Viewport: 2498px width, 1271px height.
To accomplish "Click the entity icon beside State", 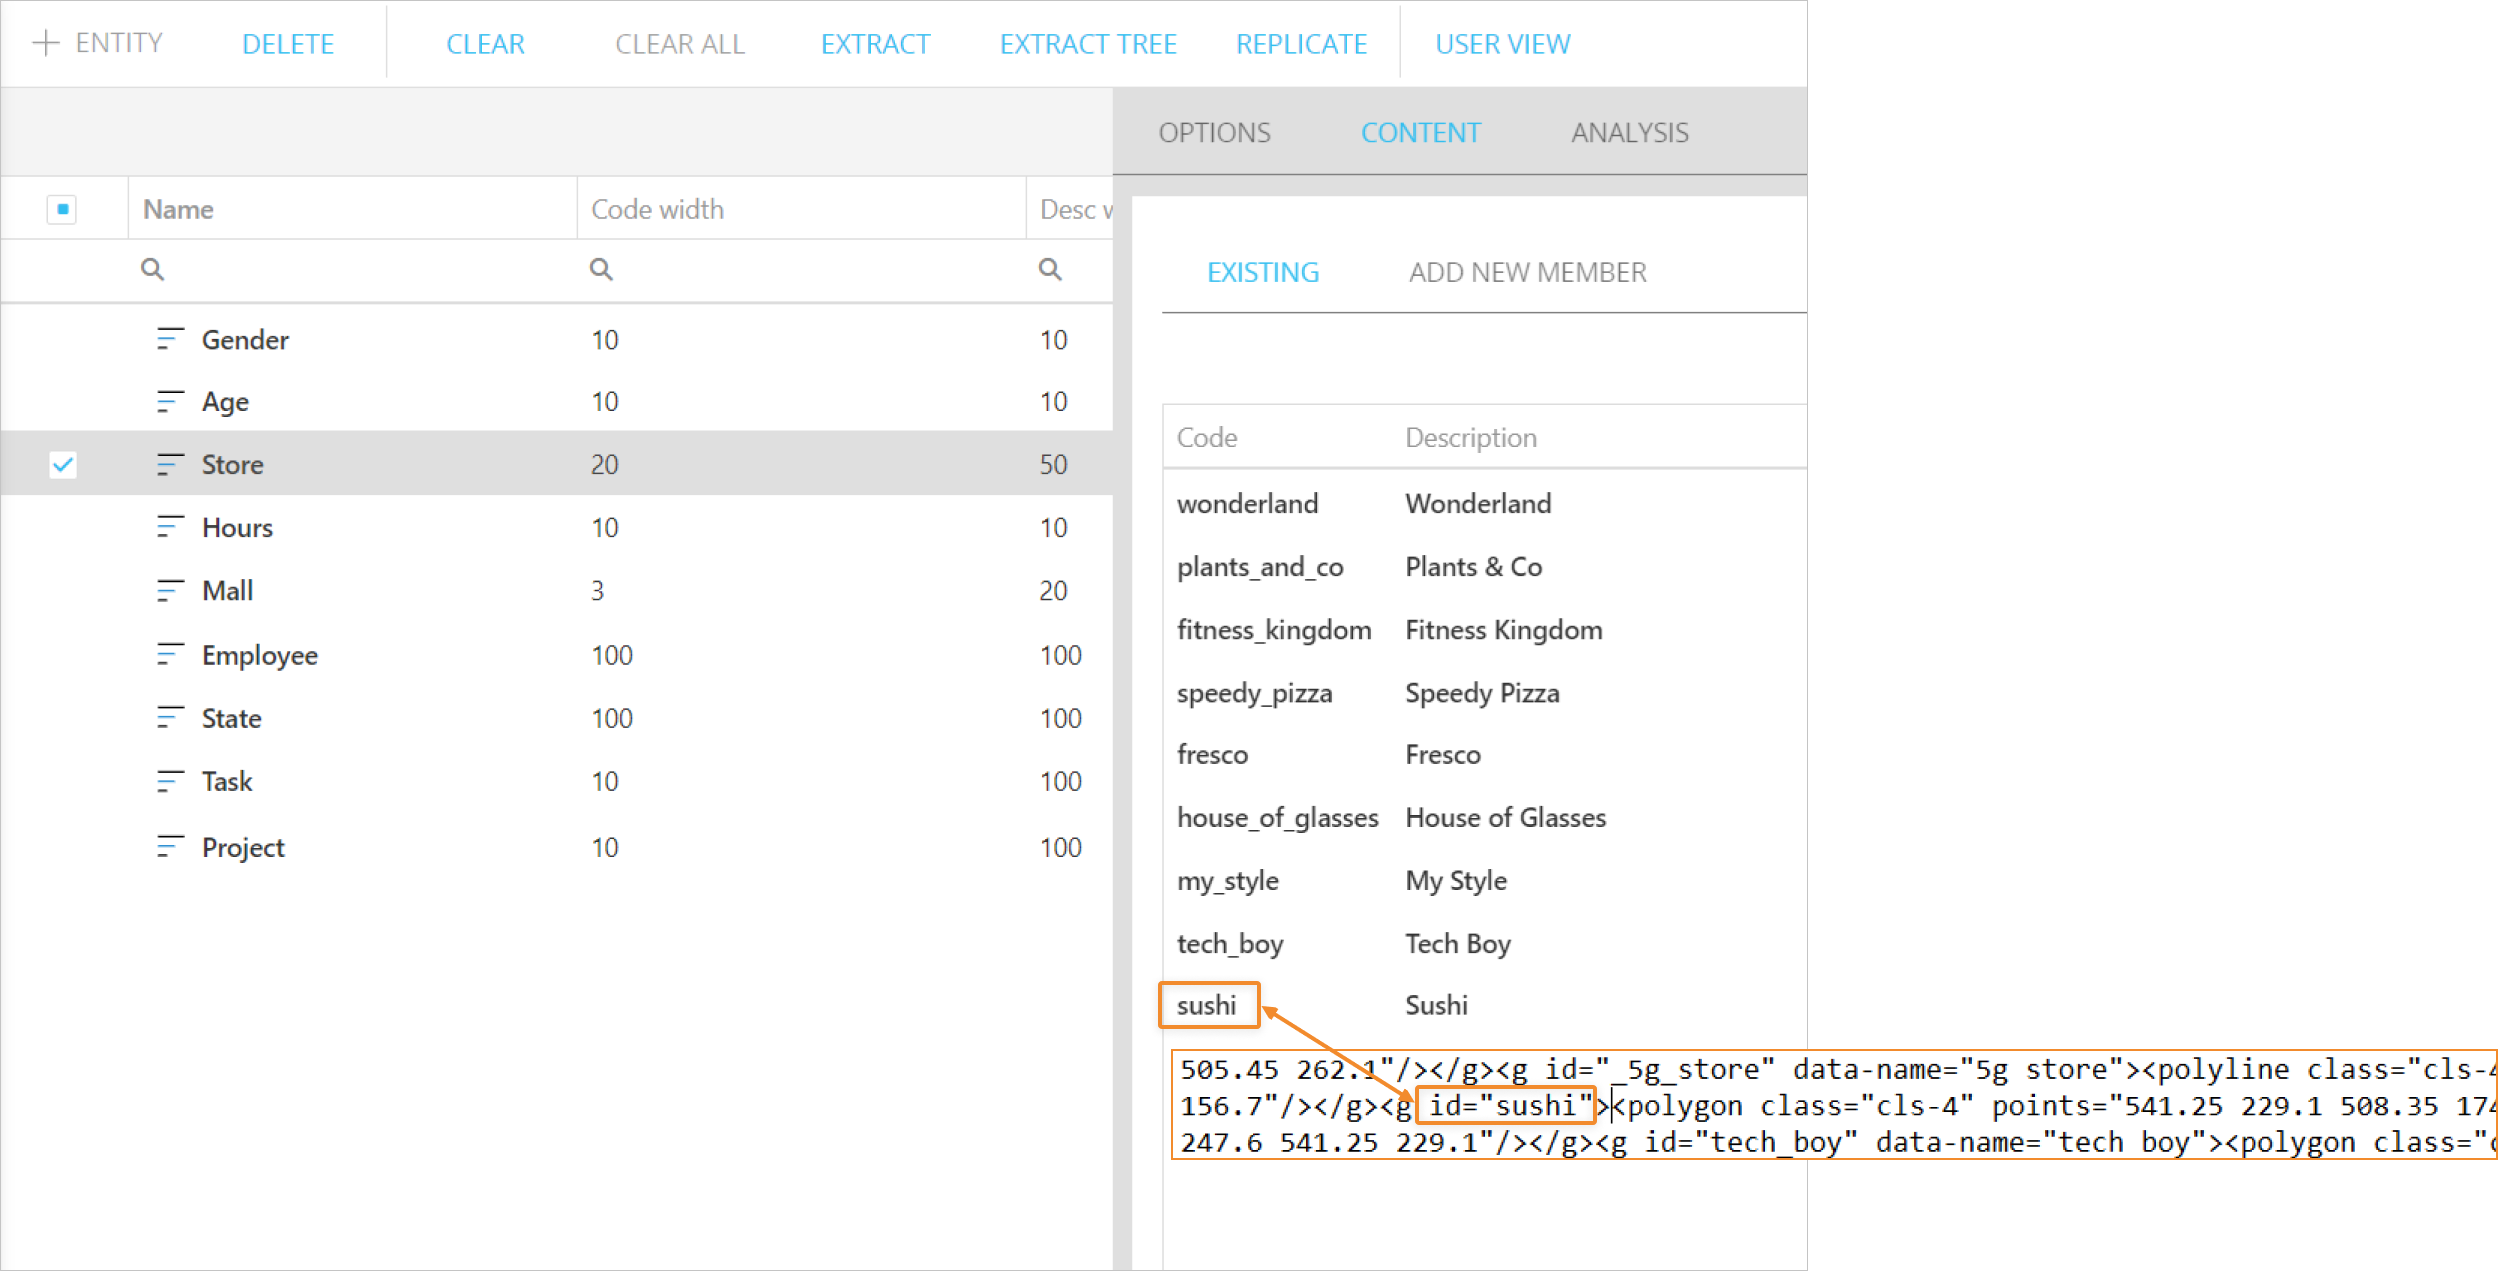I will point(170,718).
